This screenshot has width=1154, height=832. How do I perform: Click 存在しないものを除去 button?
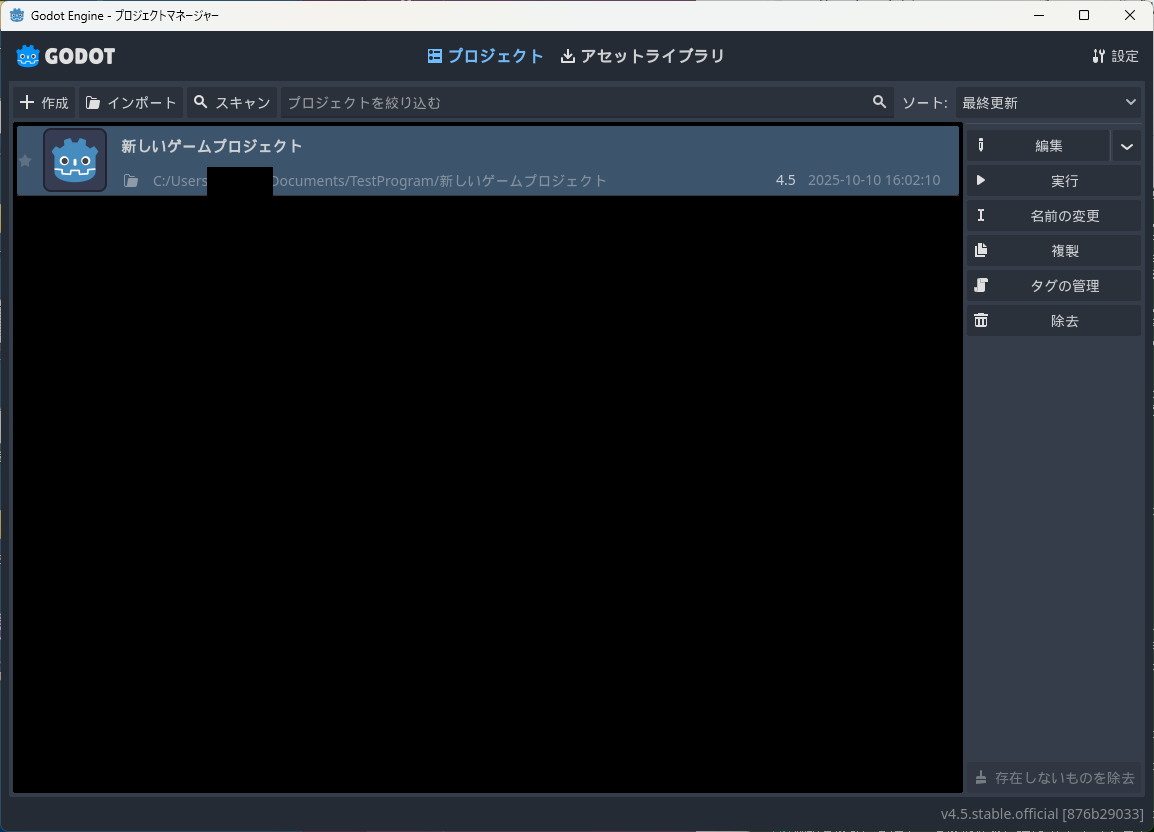pos(1054,778)
